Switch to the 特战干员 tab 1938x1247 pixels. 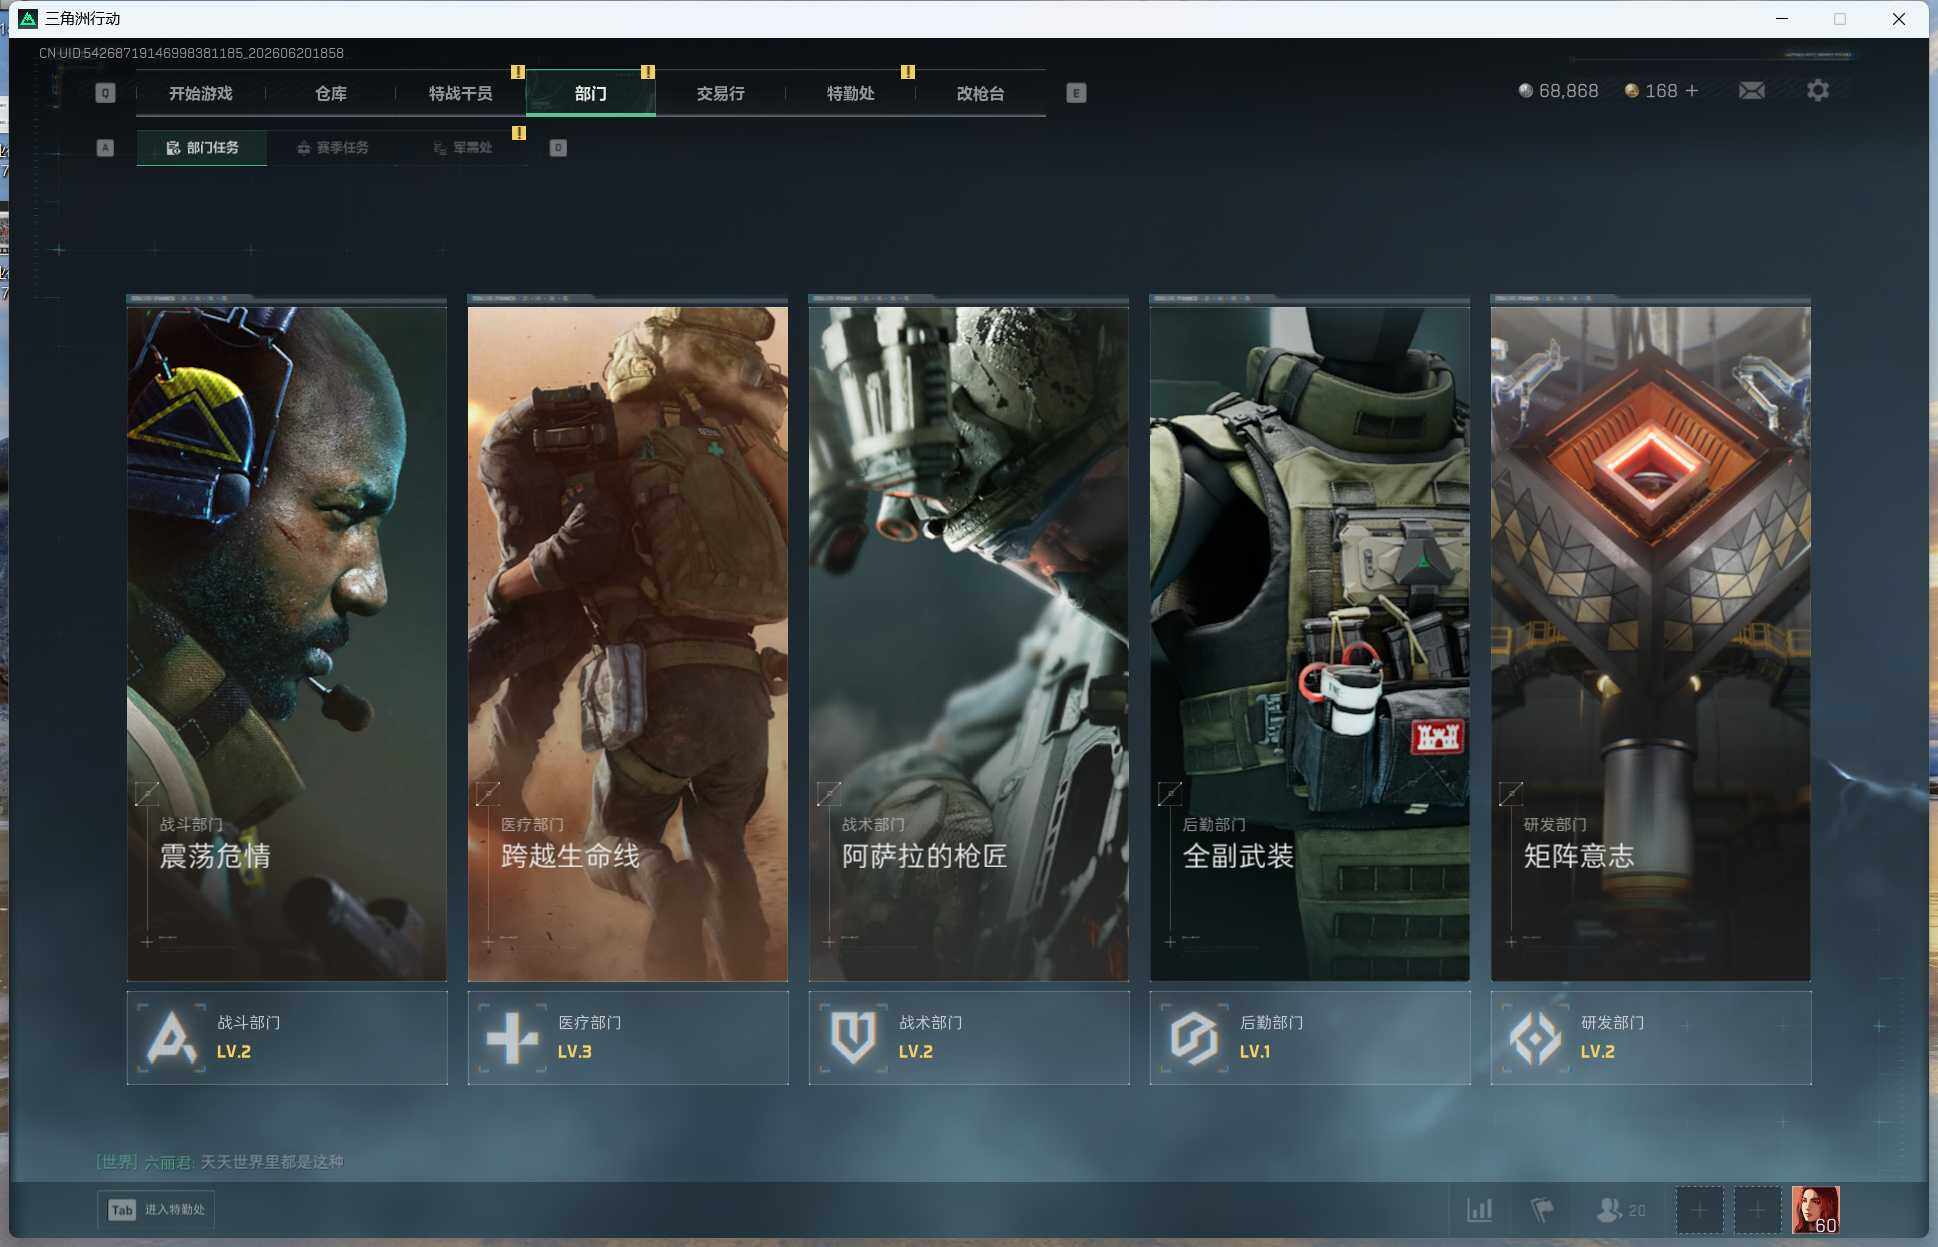click(461, 93)
